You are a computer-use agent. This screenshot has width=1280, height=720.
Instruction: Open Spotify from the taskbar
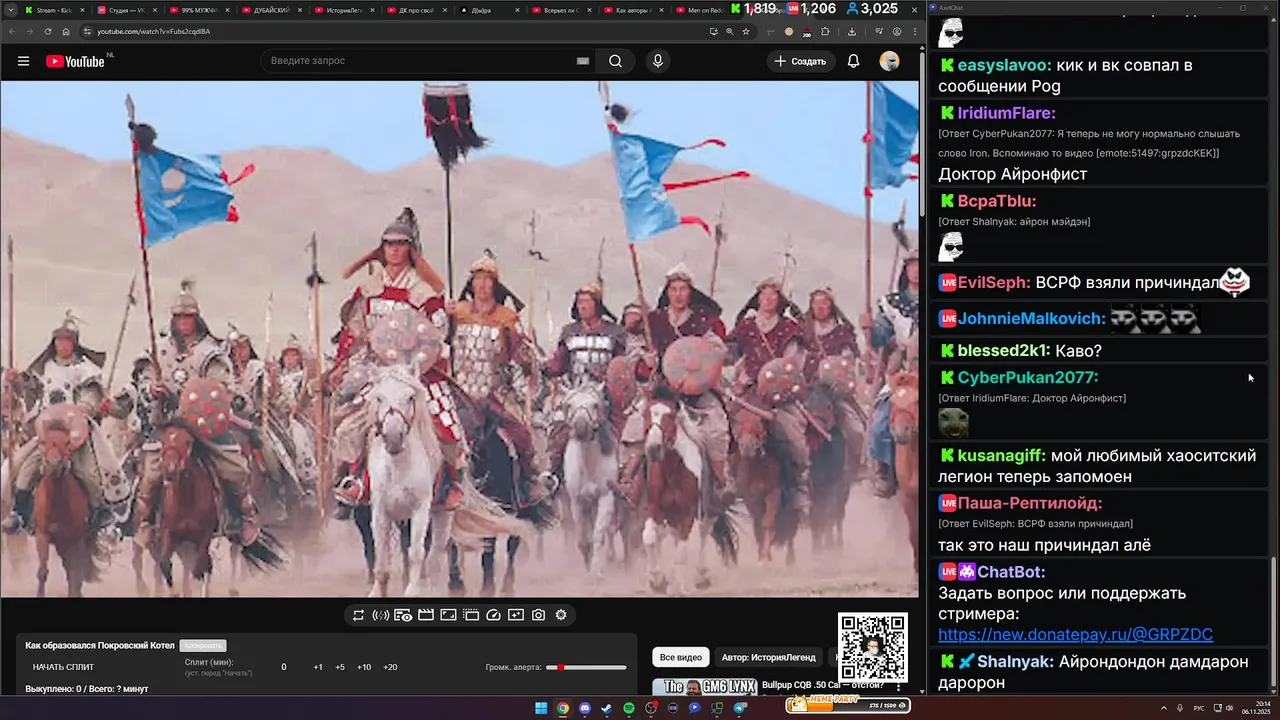pyautogui.click(x=629, y=708)
